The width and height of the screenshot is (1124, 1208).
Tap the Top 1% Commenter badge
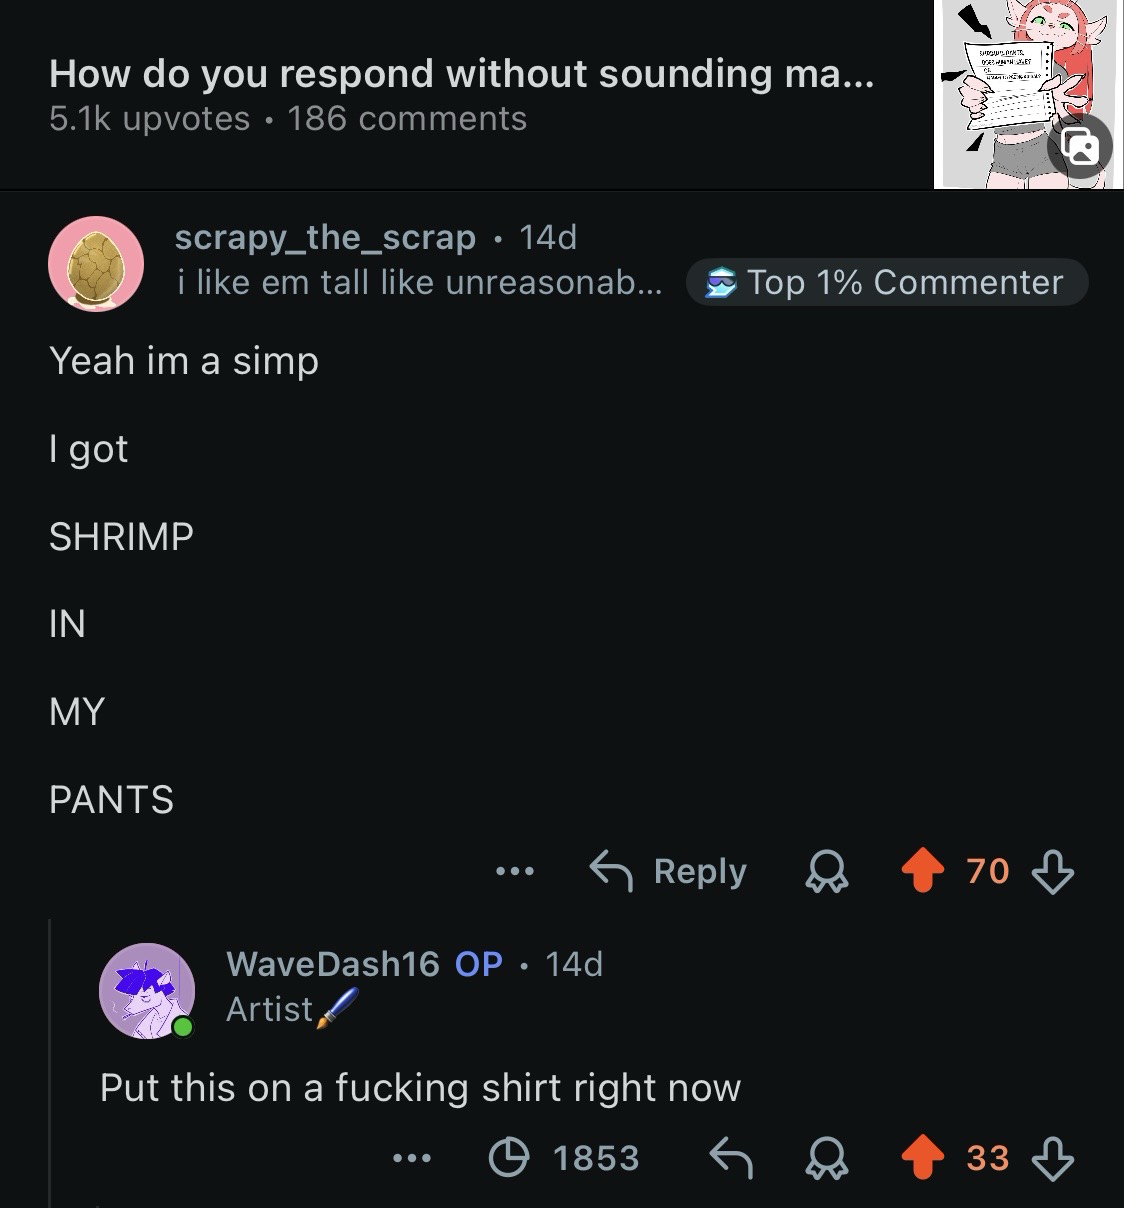[x=886, y=283]
